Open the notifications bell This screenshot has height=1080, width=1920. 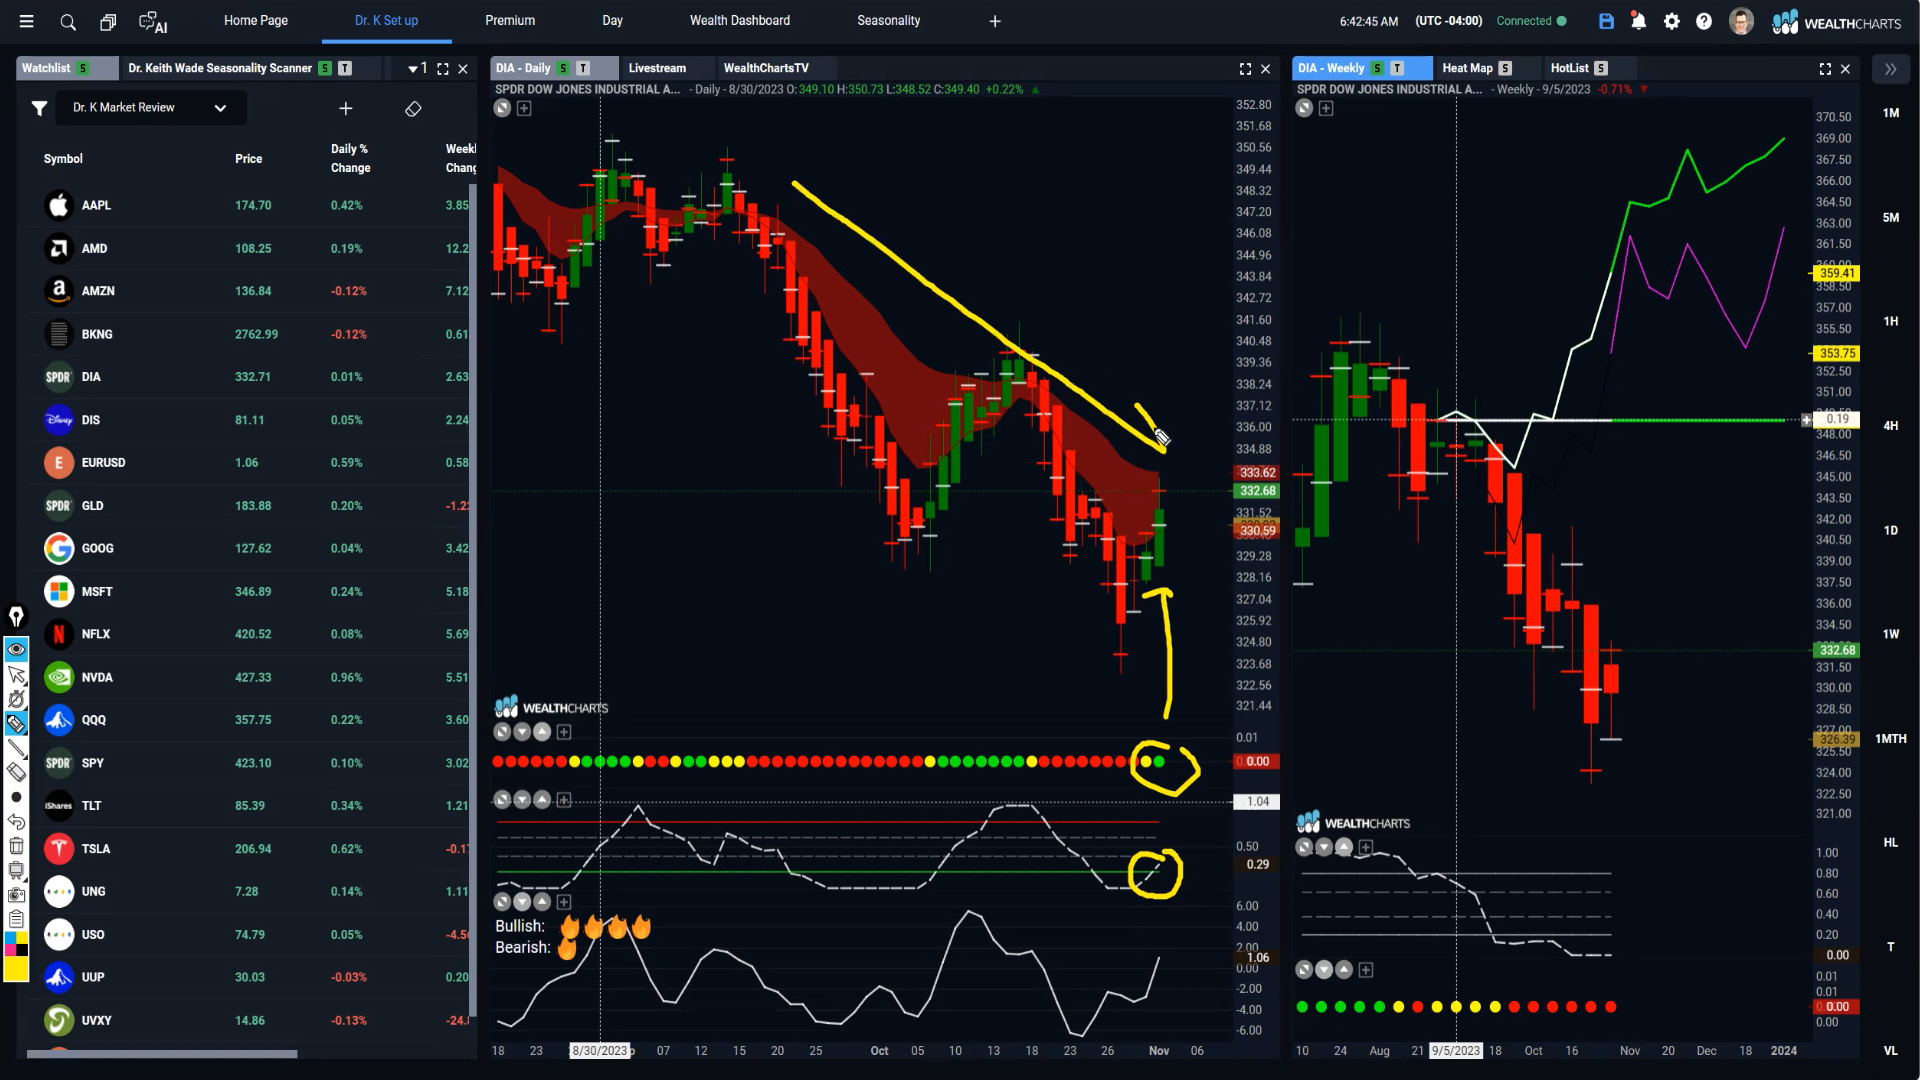coord(1638,21)
